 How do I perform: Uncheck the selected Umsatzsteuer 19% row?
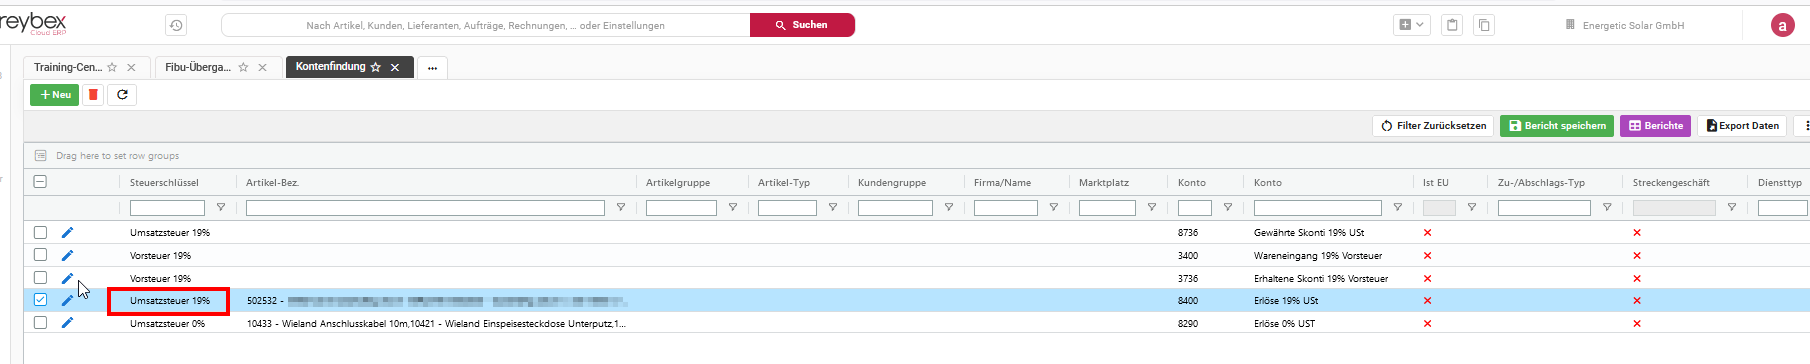coord(40,299)
